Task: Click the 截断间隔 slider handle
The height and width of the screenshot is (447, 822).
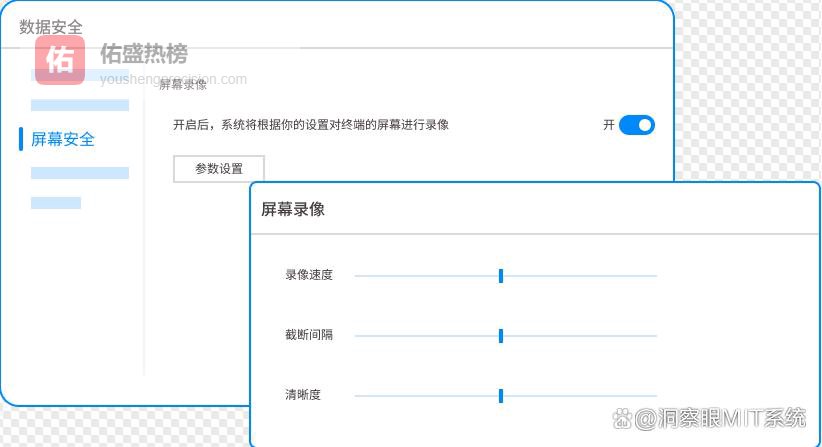Action: 500,336
